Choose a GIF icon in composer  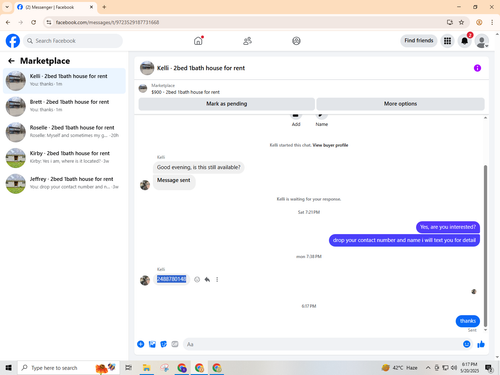(175, 344)
